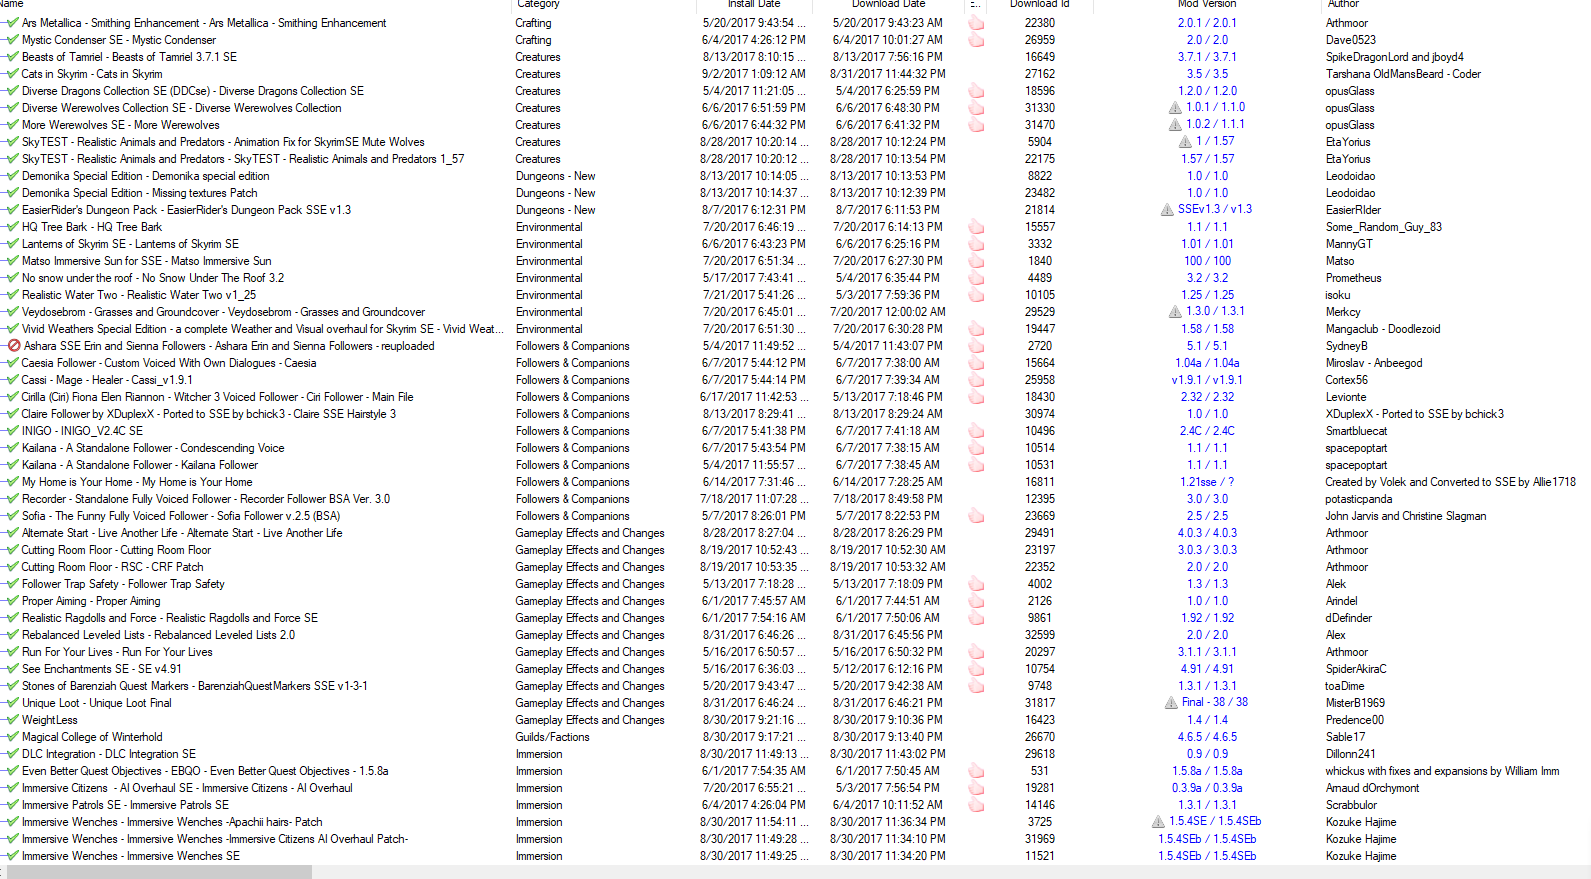This screenshot has width=1591, height=879.
Task: Click red disabled icon on Ashara SSE row
Action: [14, 346]
